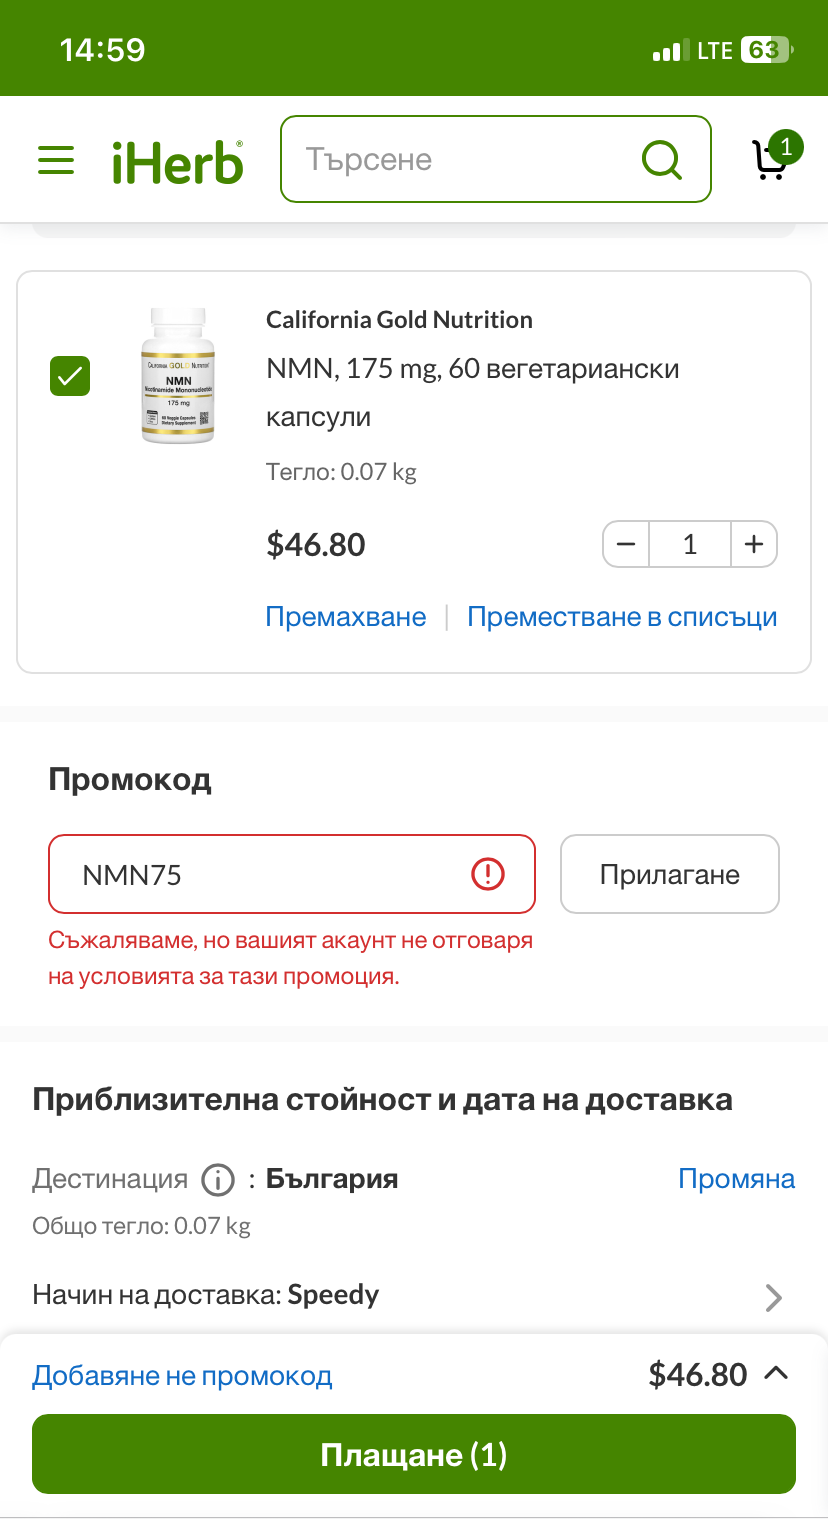Screen dimensions: 828x1519
Task: Expand the Speedy delivery method chevron
Action: pyautogui.click(x=773, y=1297)
